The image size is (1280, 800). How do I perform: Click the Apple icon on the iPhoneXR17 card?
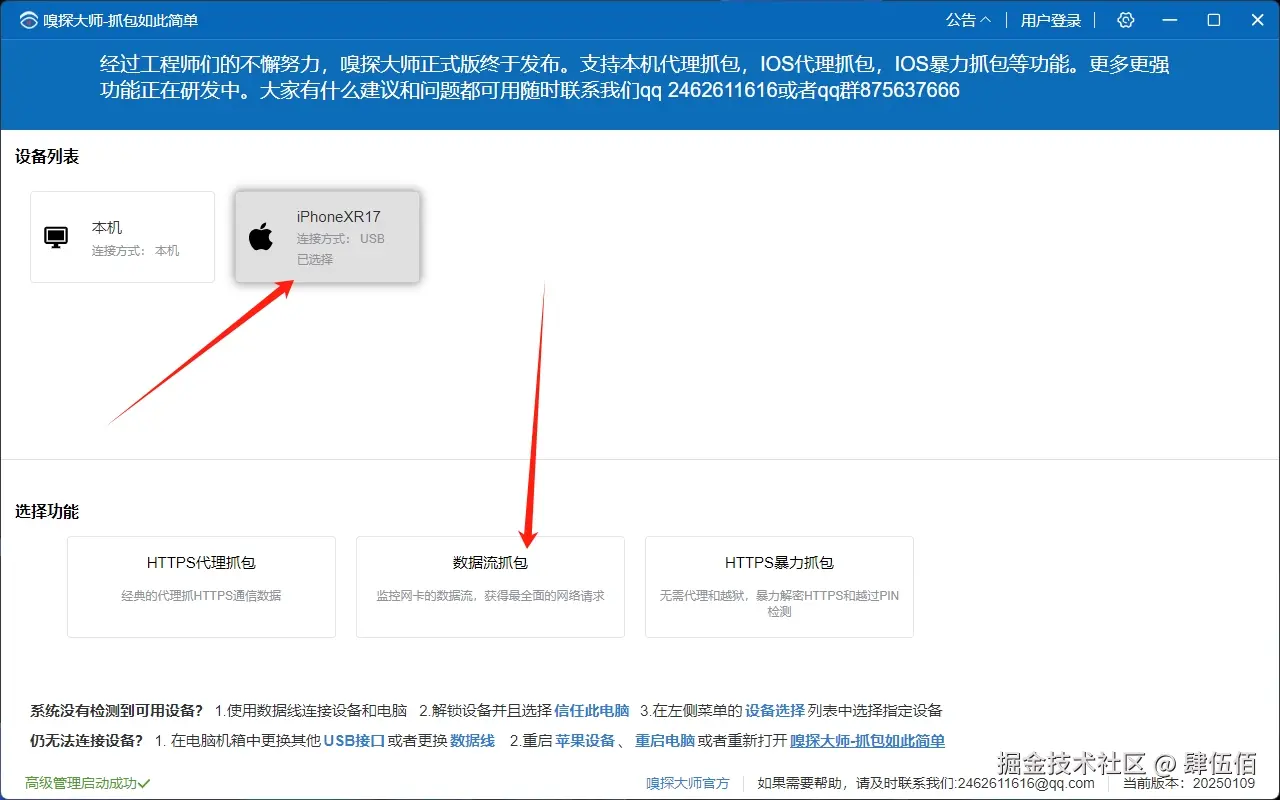pos(260,237)
